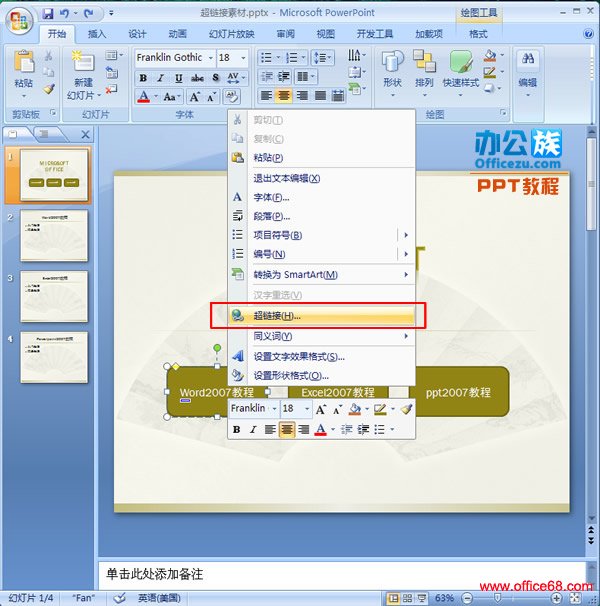Choose Paragraph (段落) in context menu

pyautogui.click(x=322, y=216)
